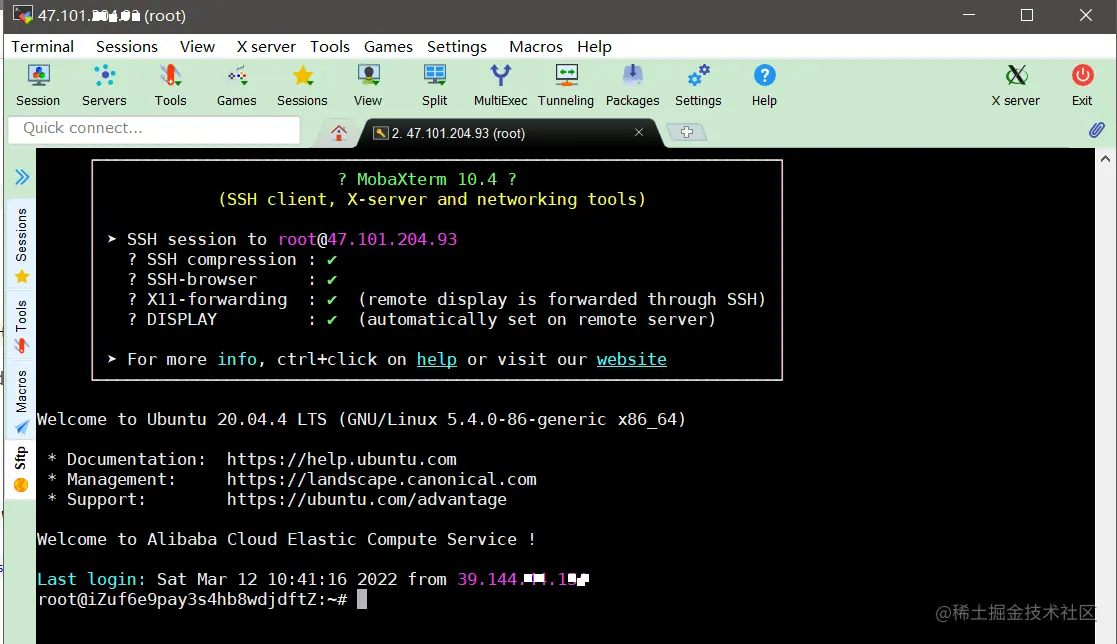Click the terminal command prompt line
Screen dimensions: 1117x644
pyautogui.click(x=203, y=599)
